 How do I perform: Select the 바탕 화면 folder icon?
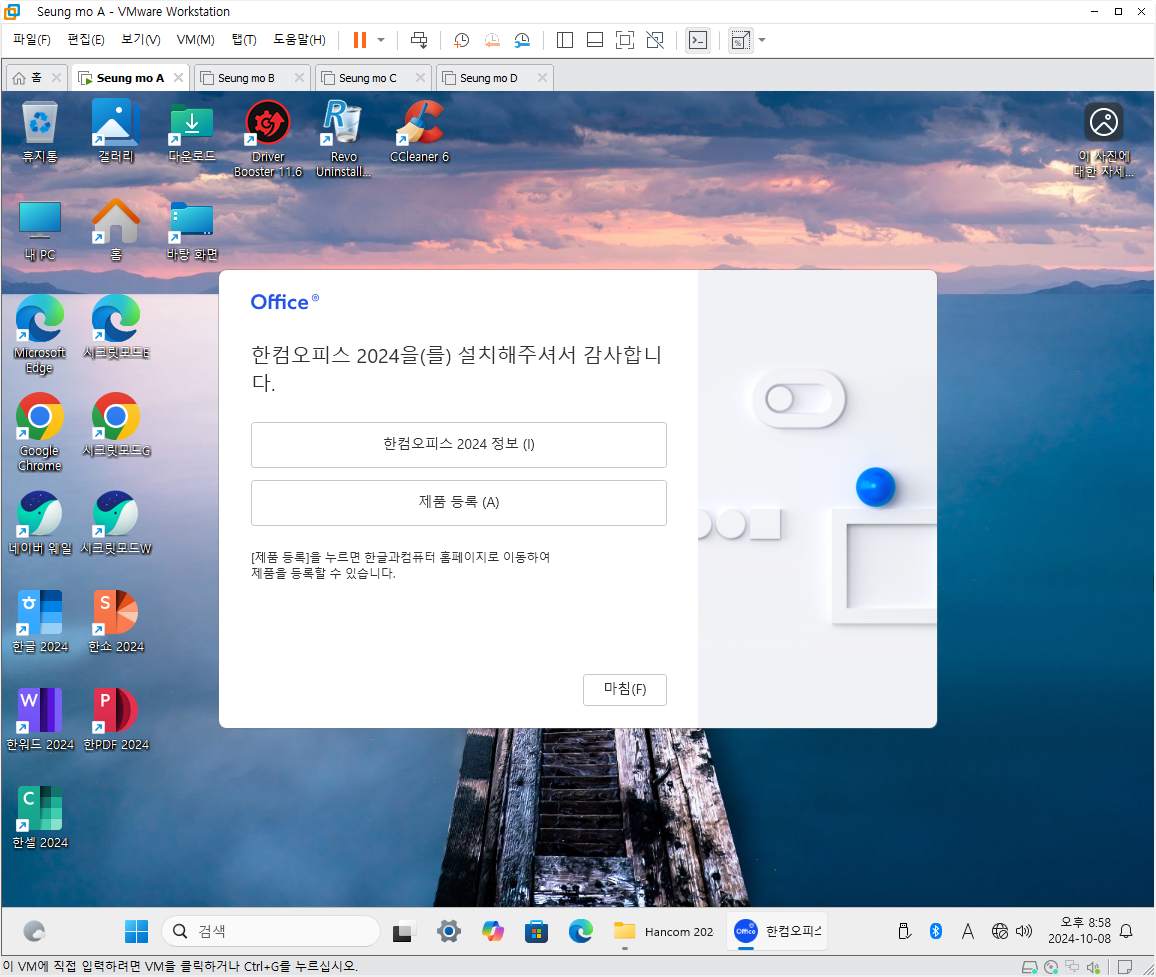point(192,230)
